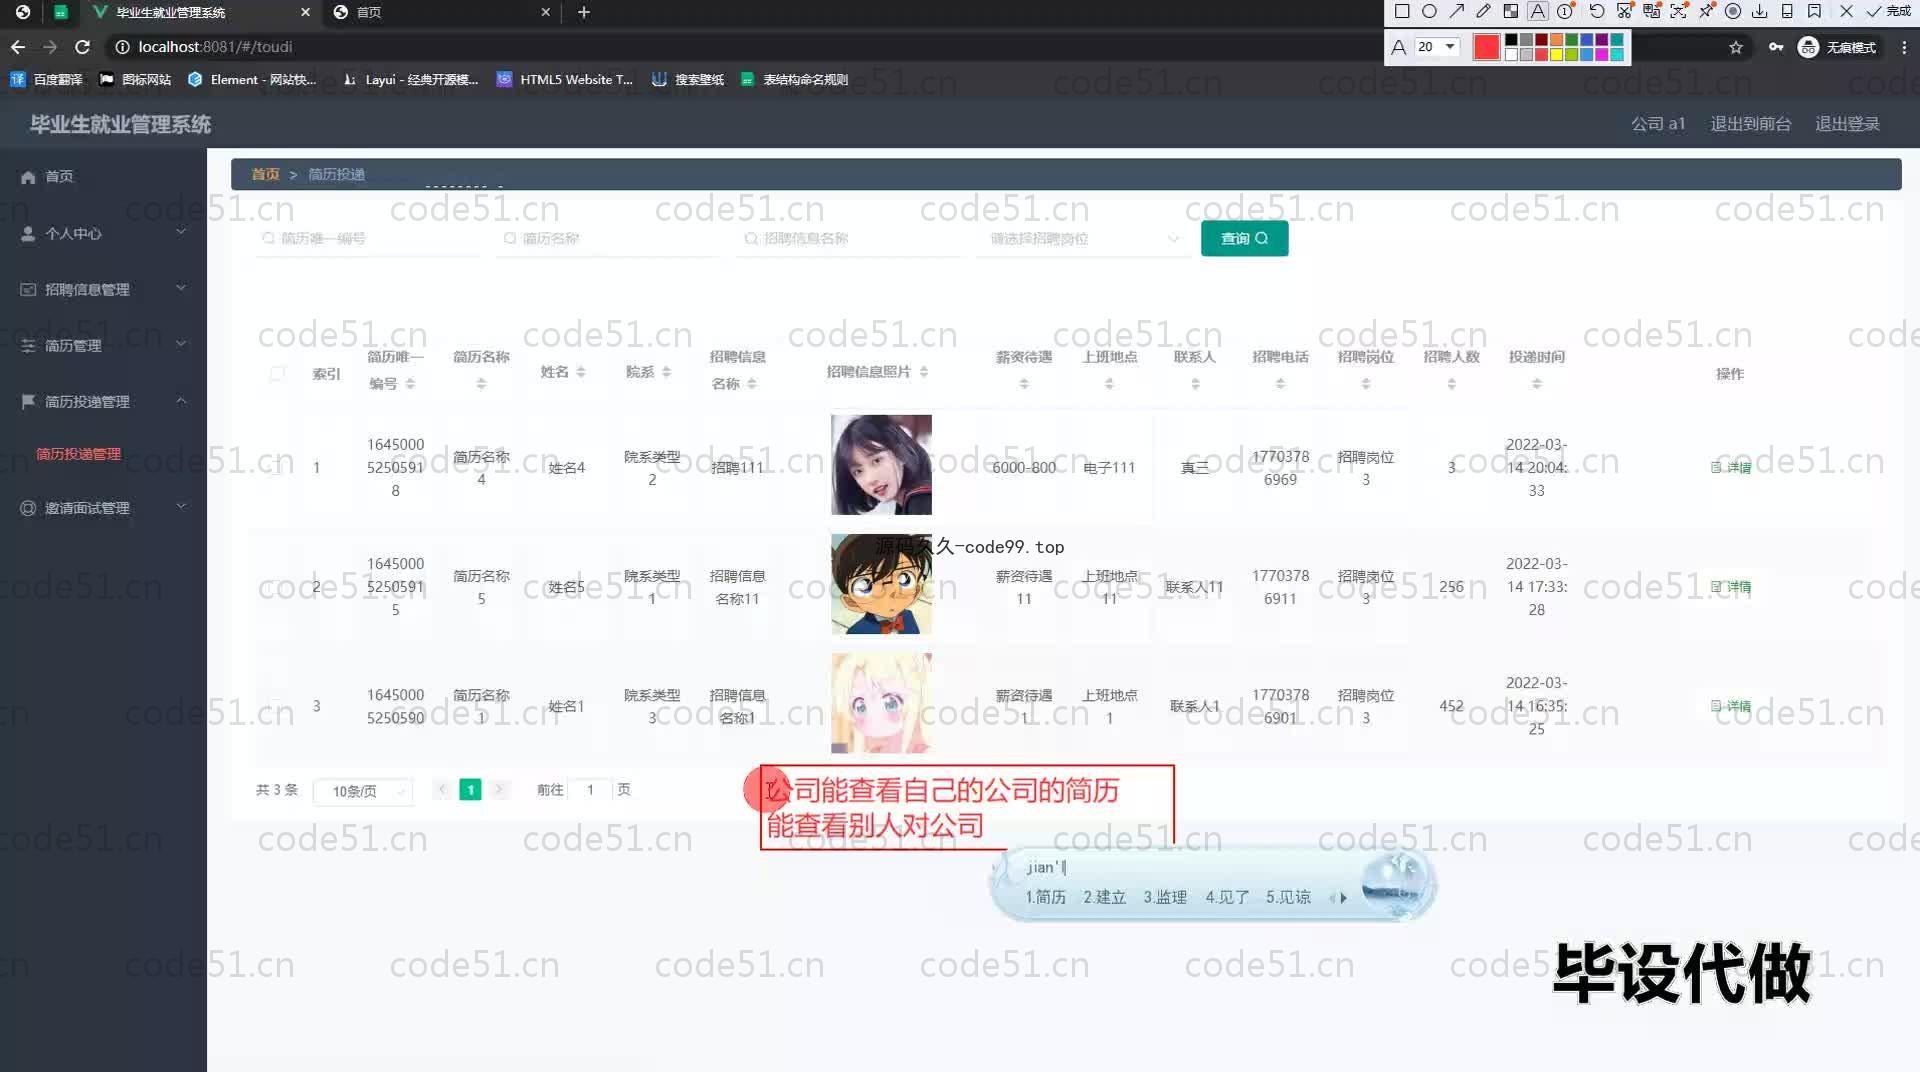1920x1072 pixels.
Task: Click the OCR text recognition icon
Action: point(1679,12)
